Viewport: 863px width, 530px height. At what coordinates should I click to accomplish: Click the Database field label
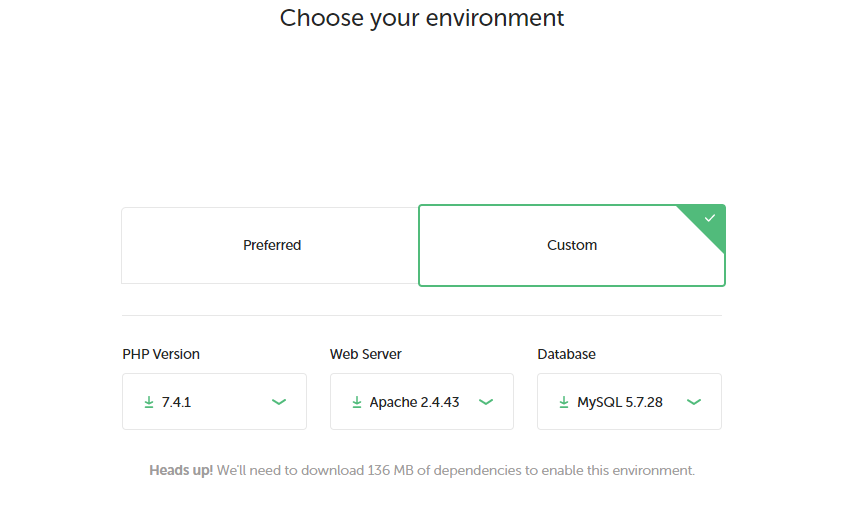(x=566, y=354)
